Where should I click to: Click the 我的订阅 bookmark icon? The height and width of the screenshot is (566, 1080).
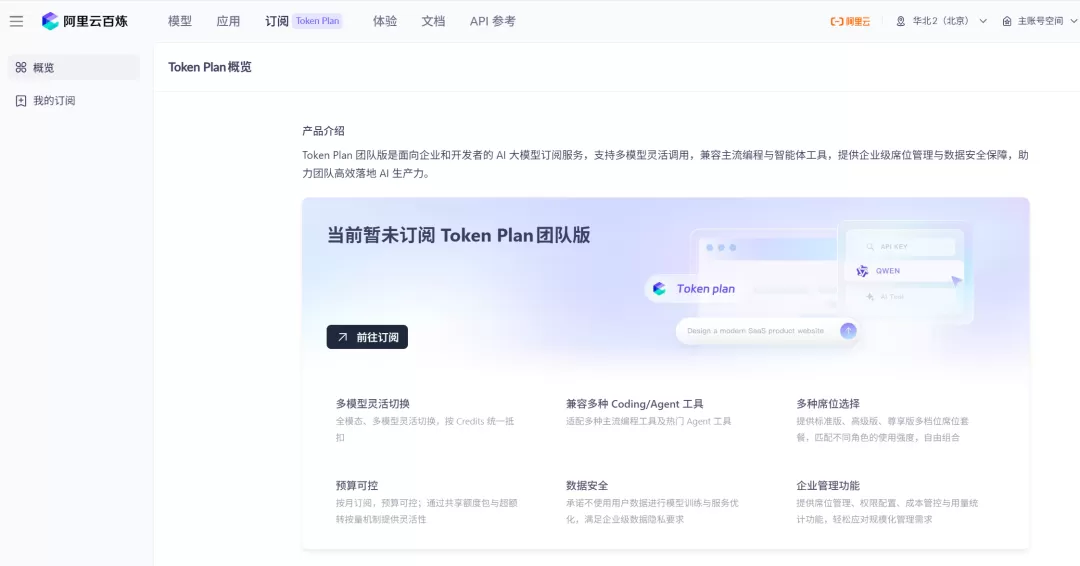[21, 101]
